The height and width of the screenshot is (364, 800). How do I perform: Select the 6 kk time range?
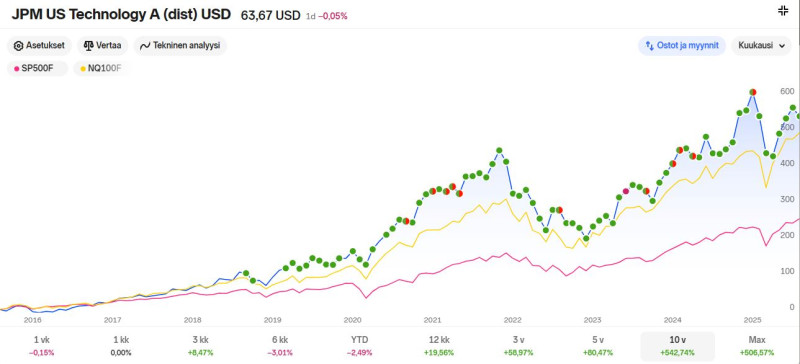[x=280, y=346]
